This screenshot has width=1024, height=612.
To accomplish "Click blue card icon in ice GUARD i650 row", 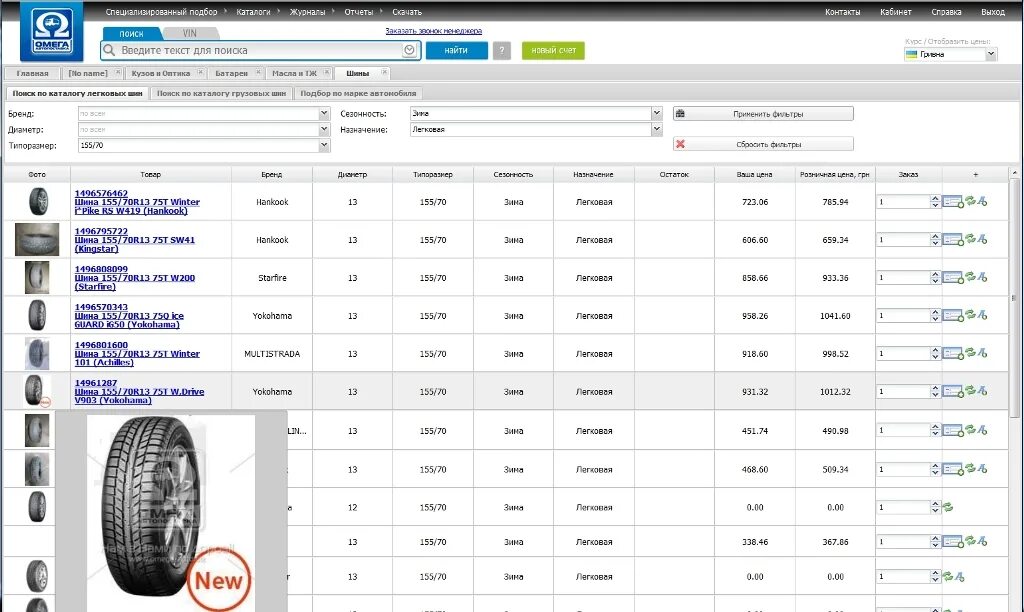I will coord(953,316).
